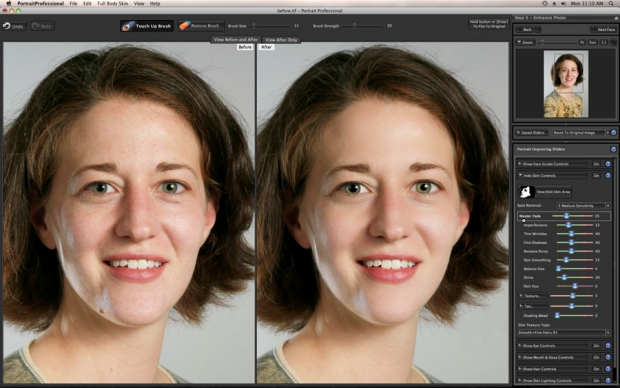Click the 1:1 zoom button
620x388 pixels.
click(603, 42)
